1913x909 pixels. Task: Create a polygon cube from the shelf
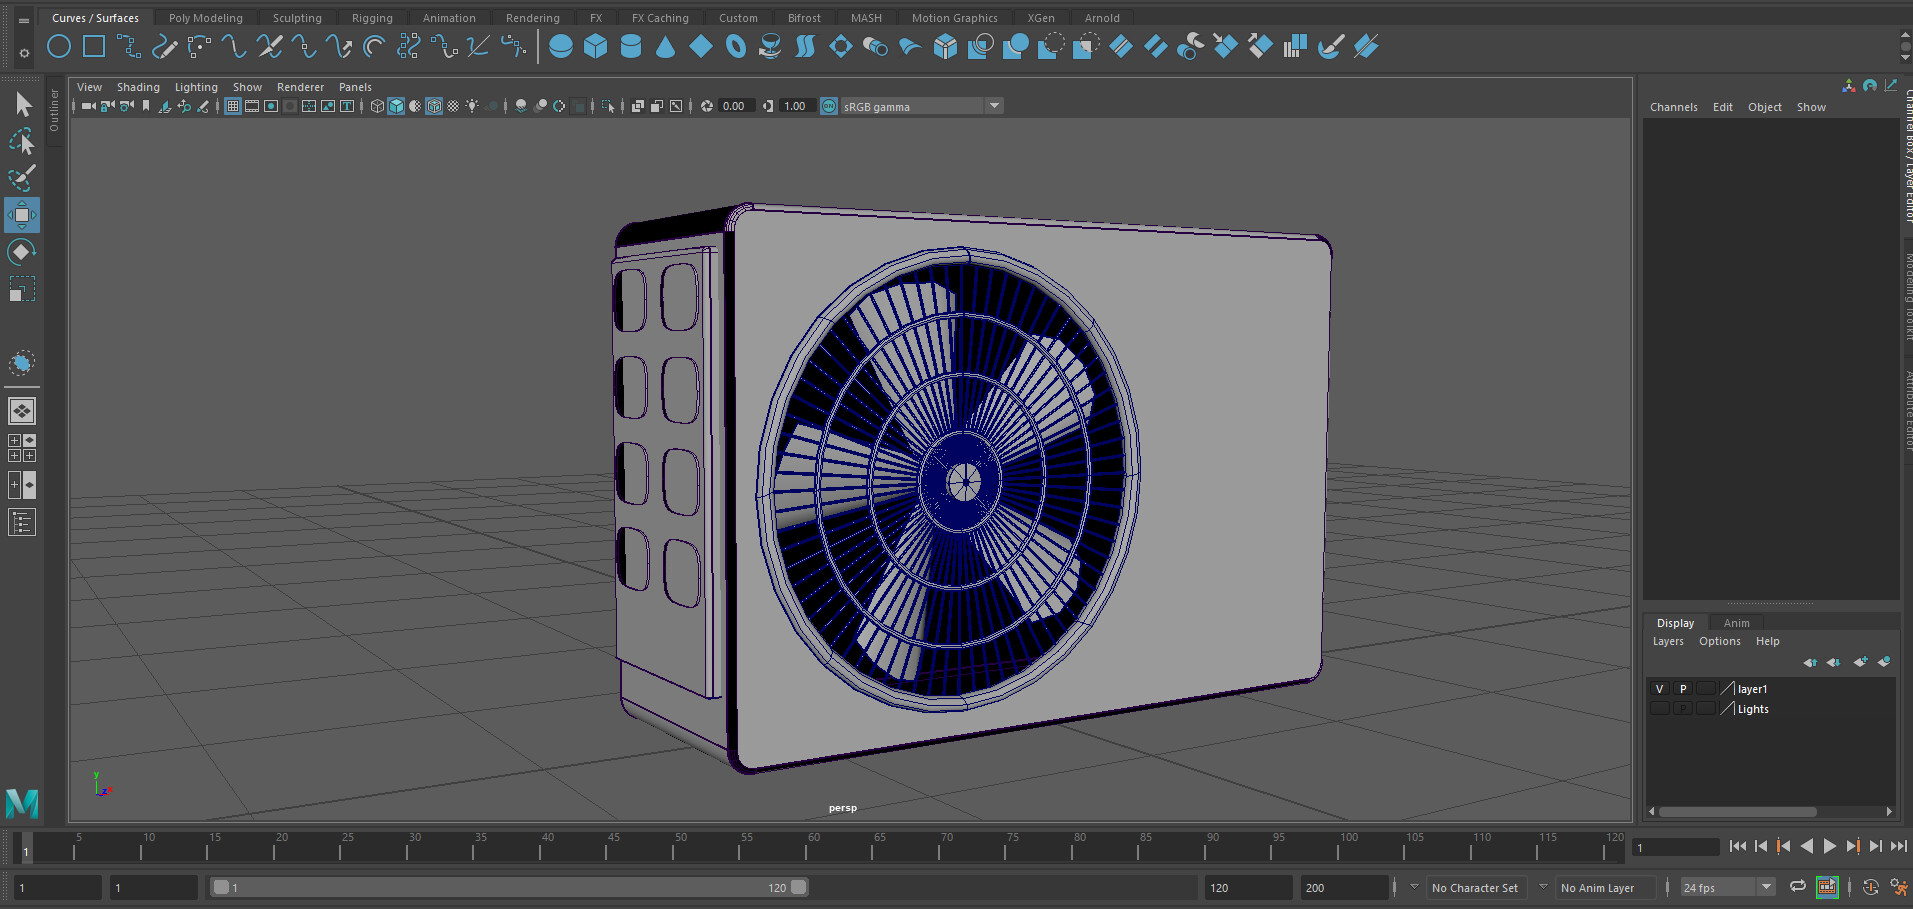click(595, 46)
